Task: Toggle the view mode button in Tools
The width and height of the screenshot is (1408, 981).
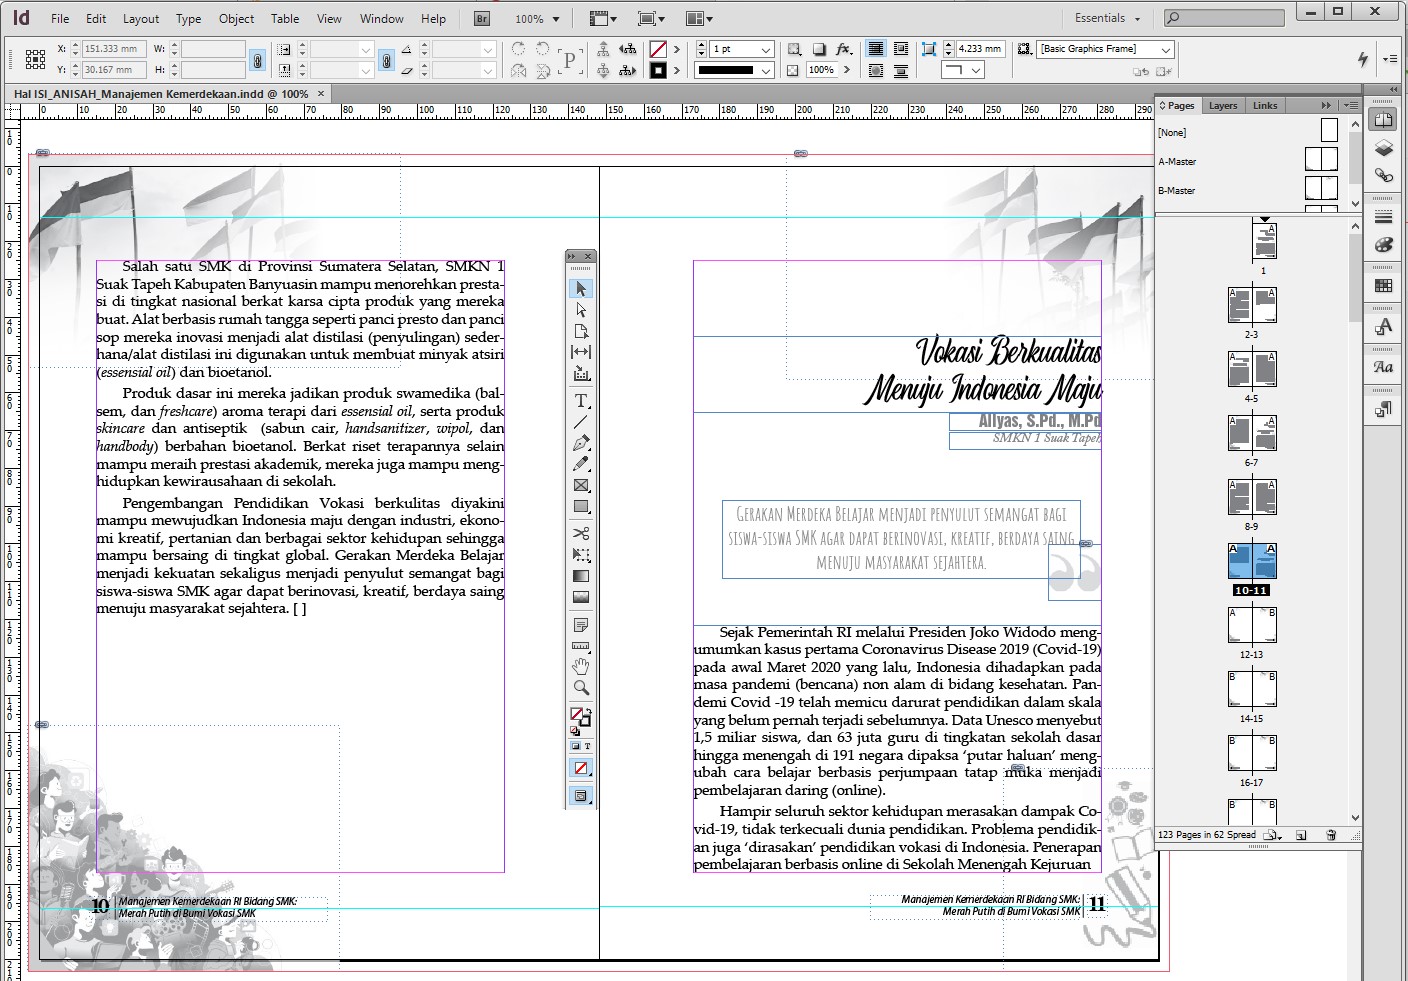Action: [x=581, y=796]
